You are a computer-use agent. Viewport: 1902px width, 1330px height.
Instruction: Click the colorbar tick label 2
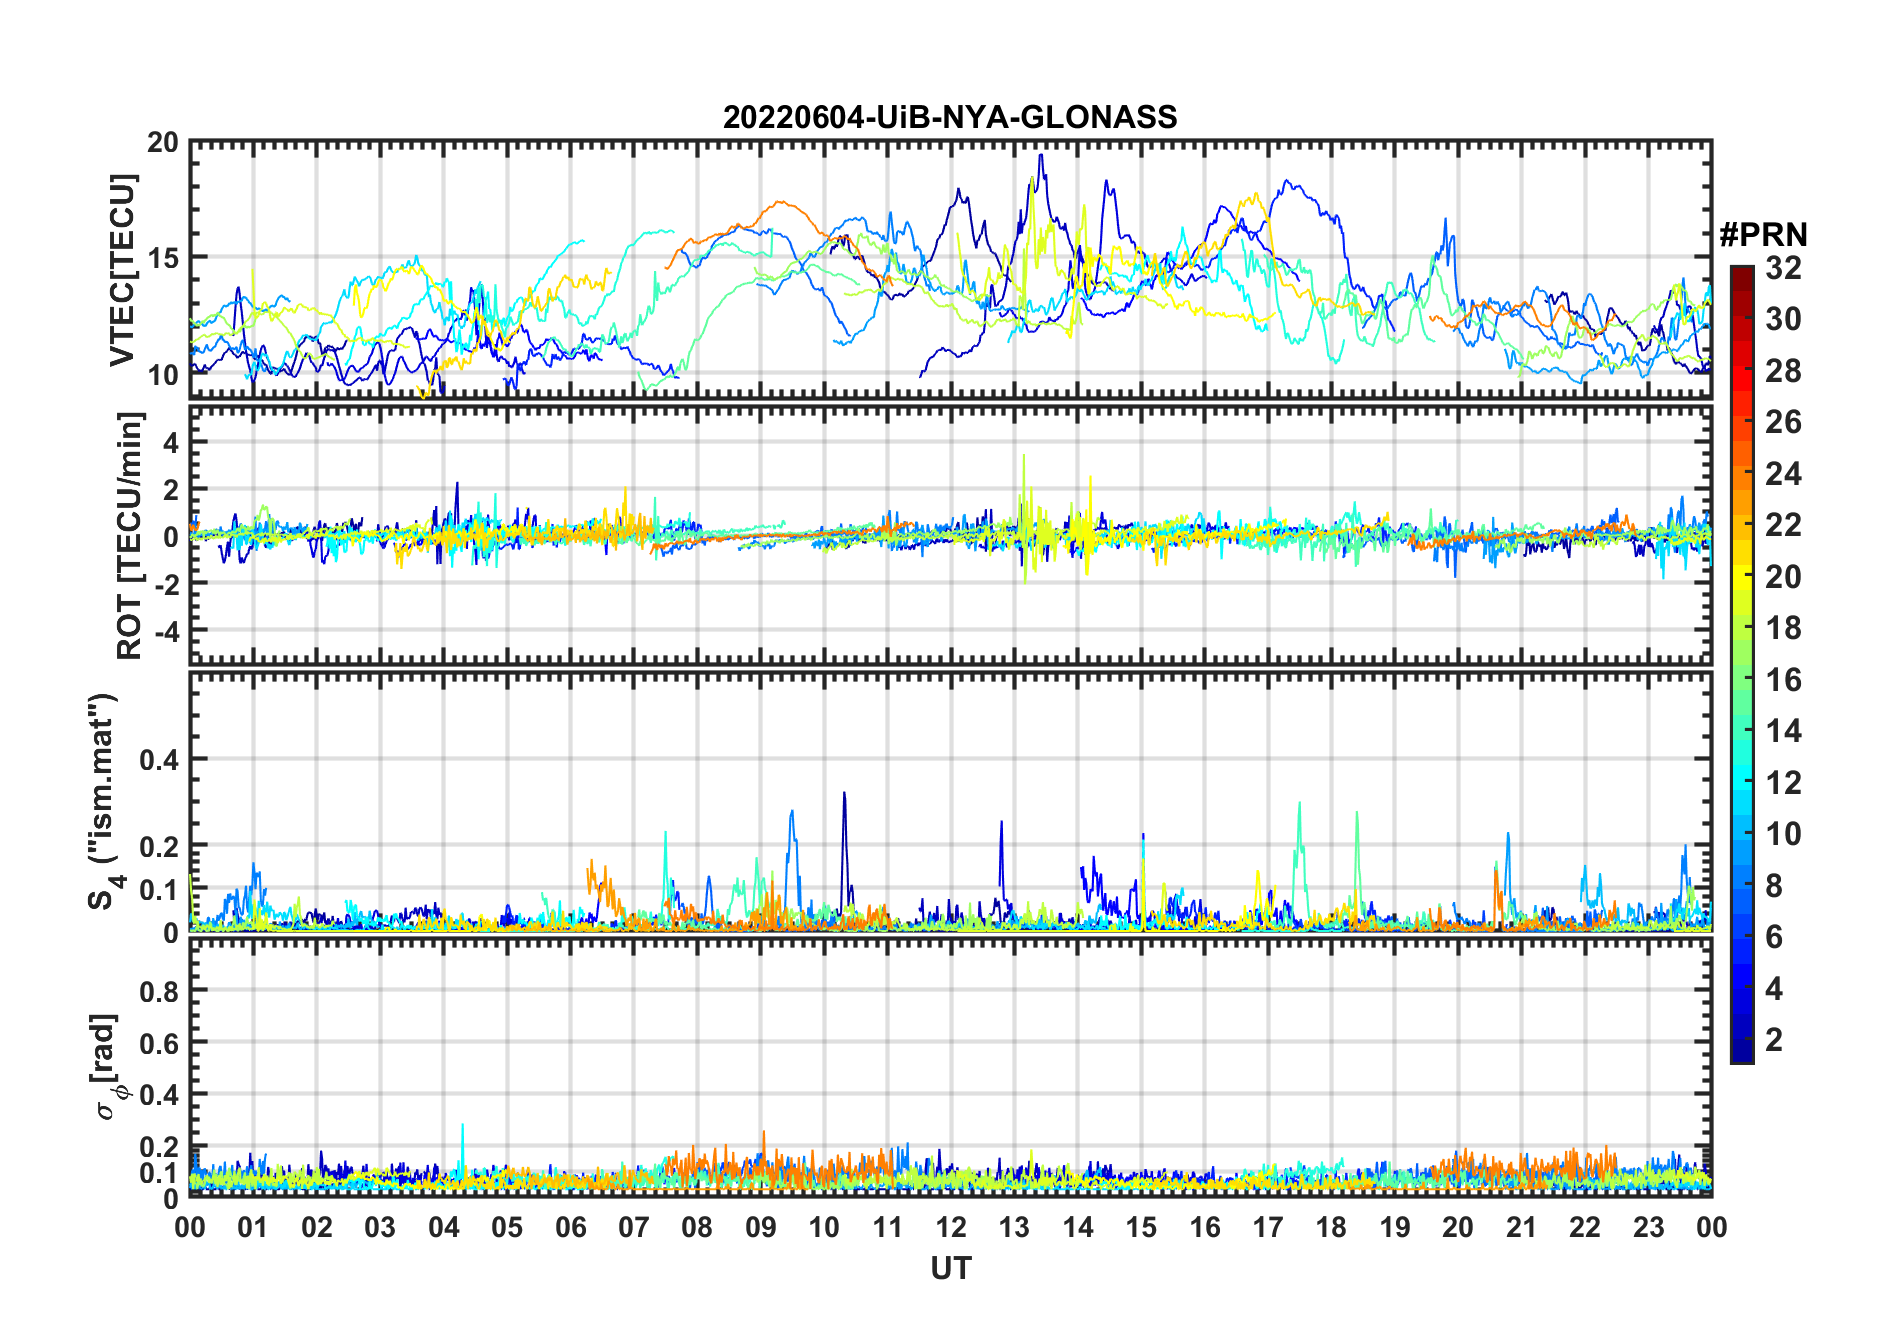(1774, 1040)
